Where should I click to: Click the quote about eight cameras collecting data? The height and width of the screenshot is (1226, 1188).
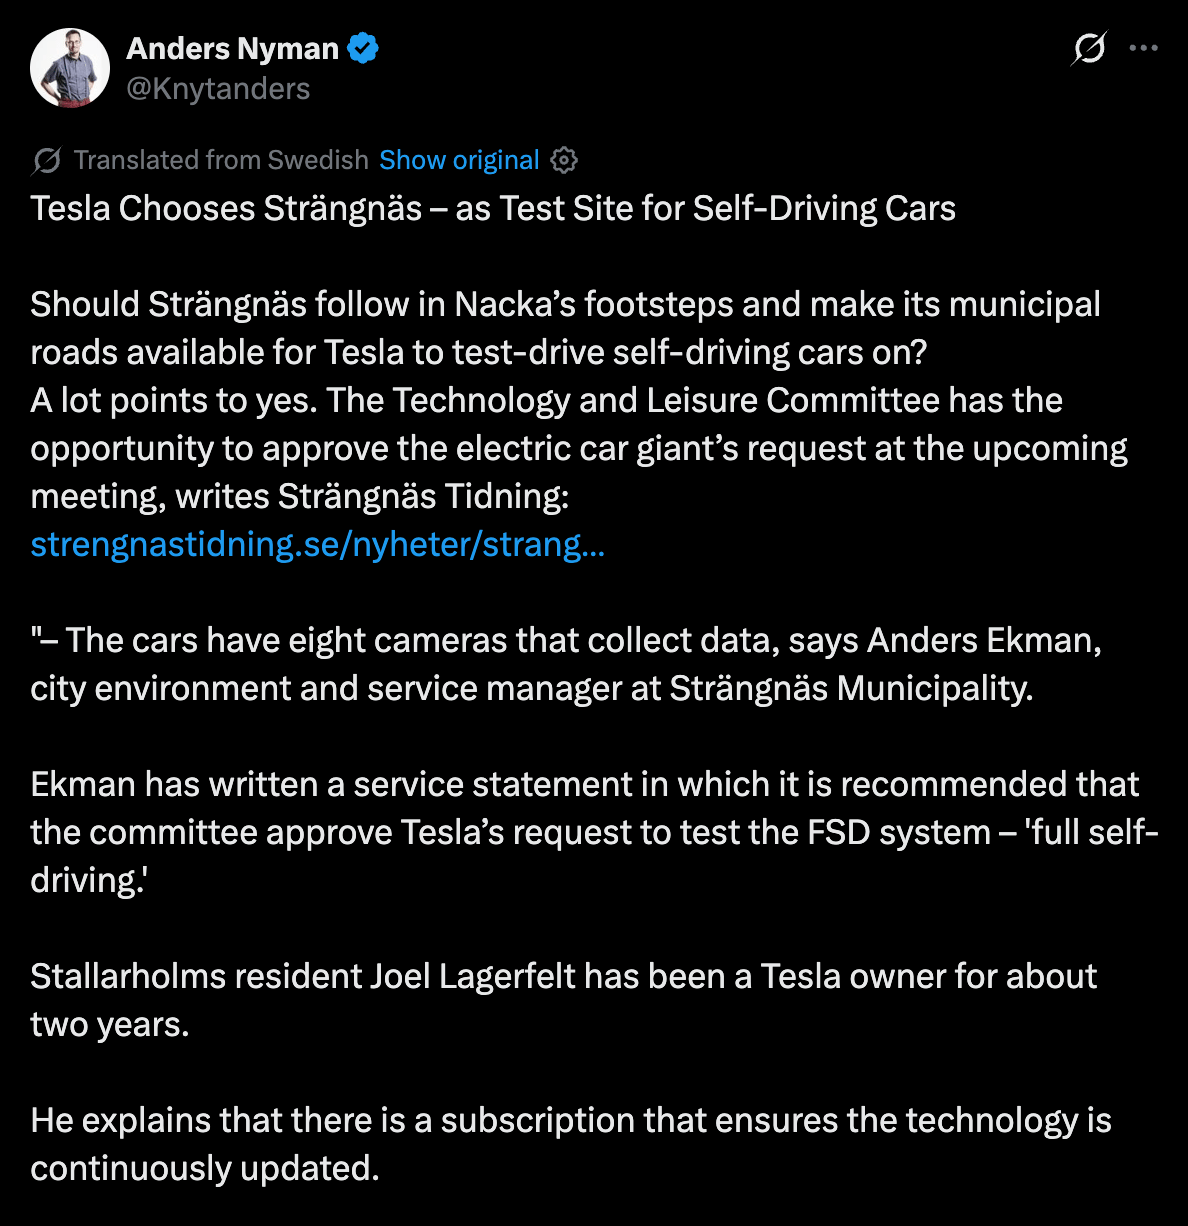coord(565,640)
